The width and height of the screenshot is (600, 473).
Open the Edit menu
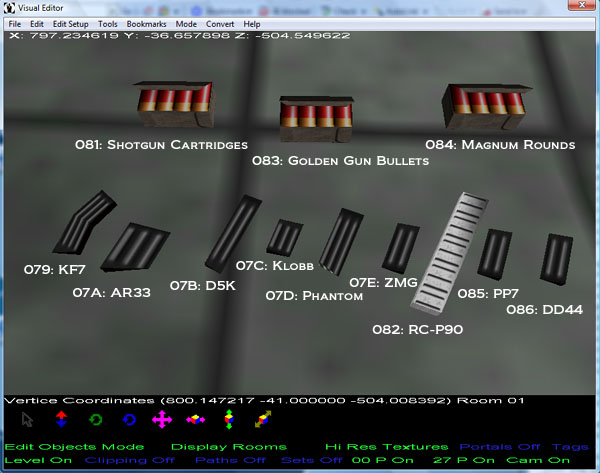coord(37,24)
